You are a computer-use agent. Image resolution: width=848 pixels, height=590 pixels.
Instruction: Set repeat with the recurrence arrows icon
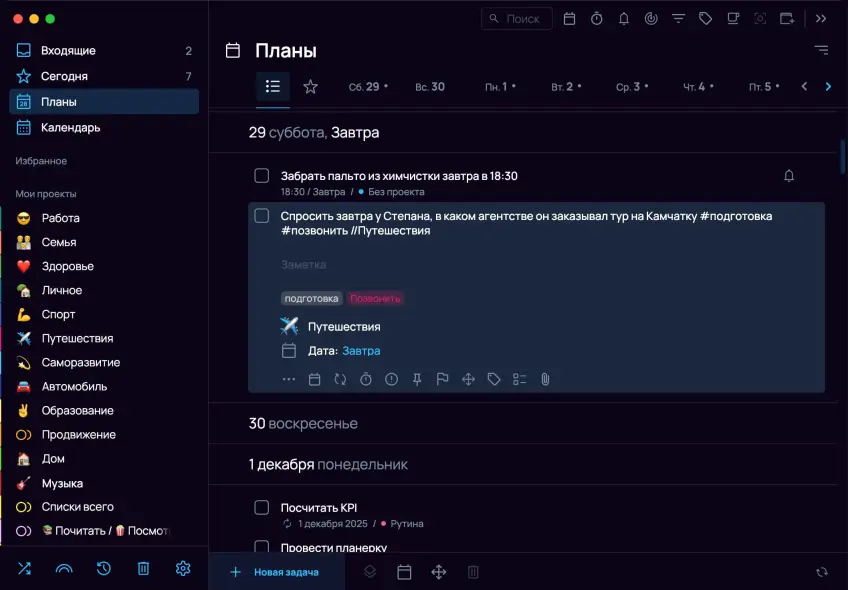tap(340, 379)
